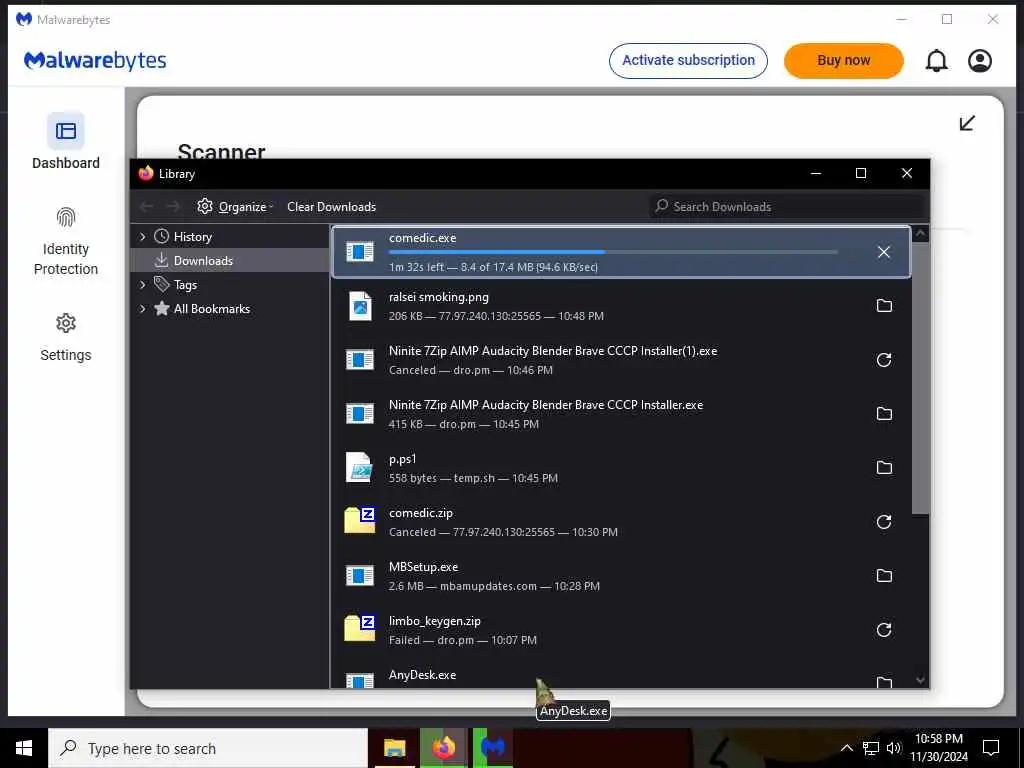The image size is (1024, 768).
Task: Click Clear Downloads button
Action: click(331, 206)
